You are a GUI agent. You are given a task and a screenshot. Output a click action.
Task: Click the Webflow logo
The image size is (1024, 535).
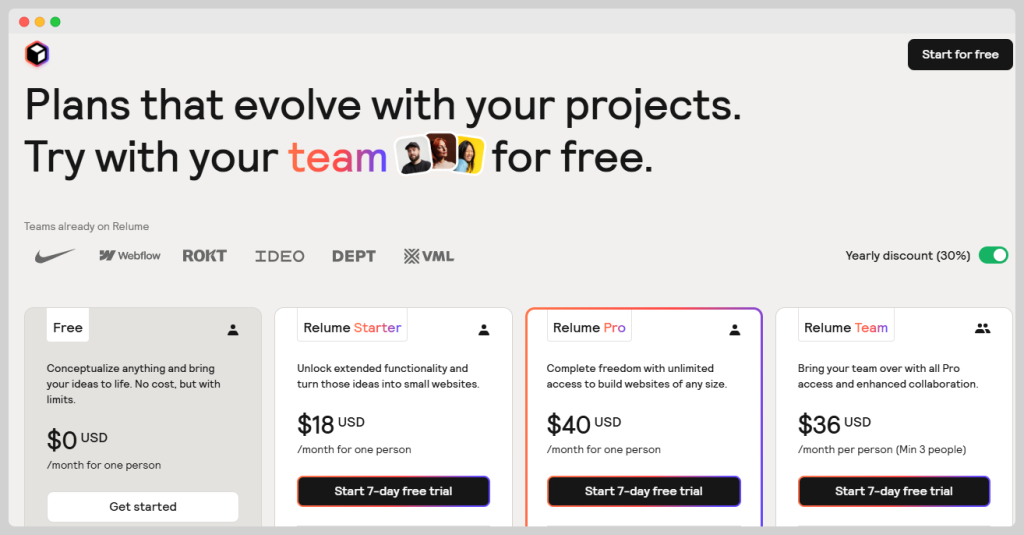(x=130, y=256)
